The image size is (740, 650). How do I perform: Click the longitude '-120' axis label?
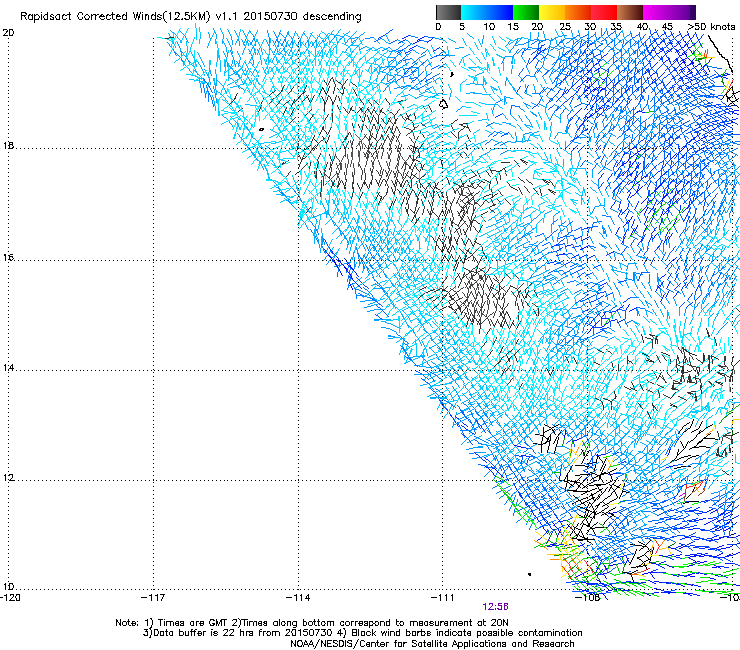click(10, 598)
